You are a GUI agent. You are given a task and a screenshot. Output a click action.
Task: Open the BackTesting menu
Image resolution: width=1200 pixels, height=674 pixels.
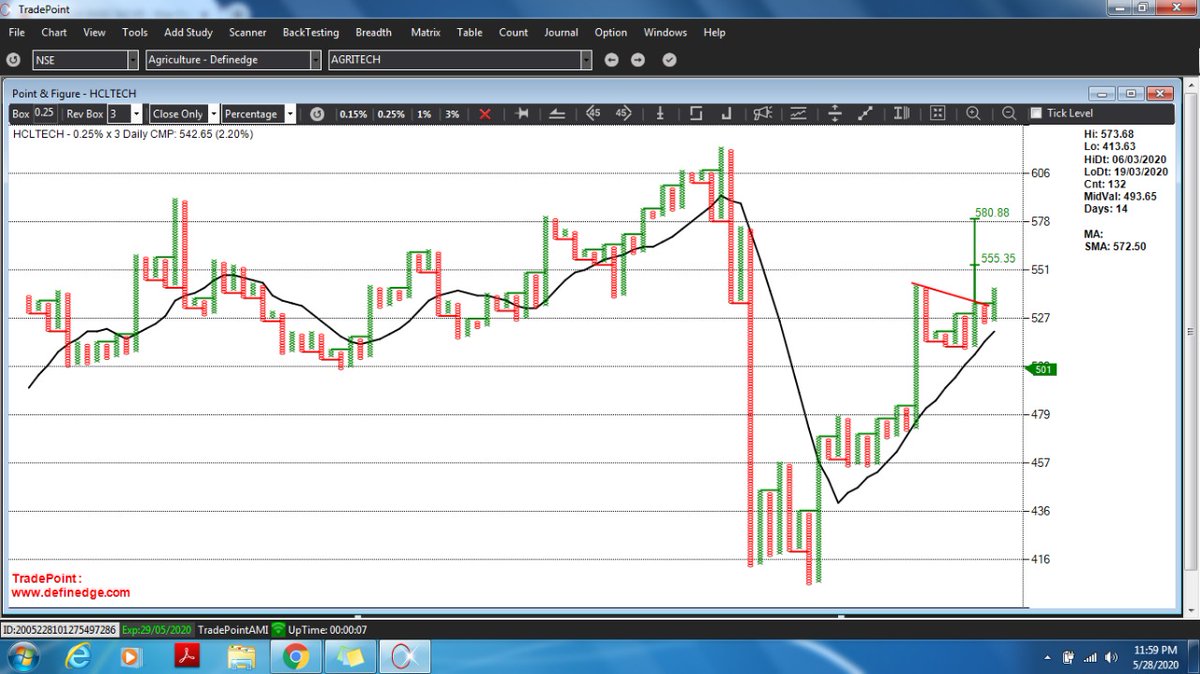click(311, 32)
